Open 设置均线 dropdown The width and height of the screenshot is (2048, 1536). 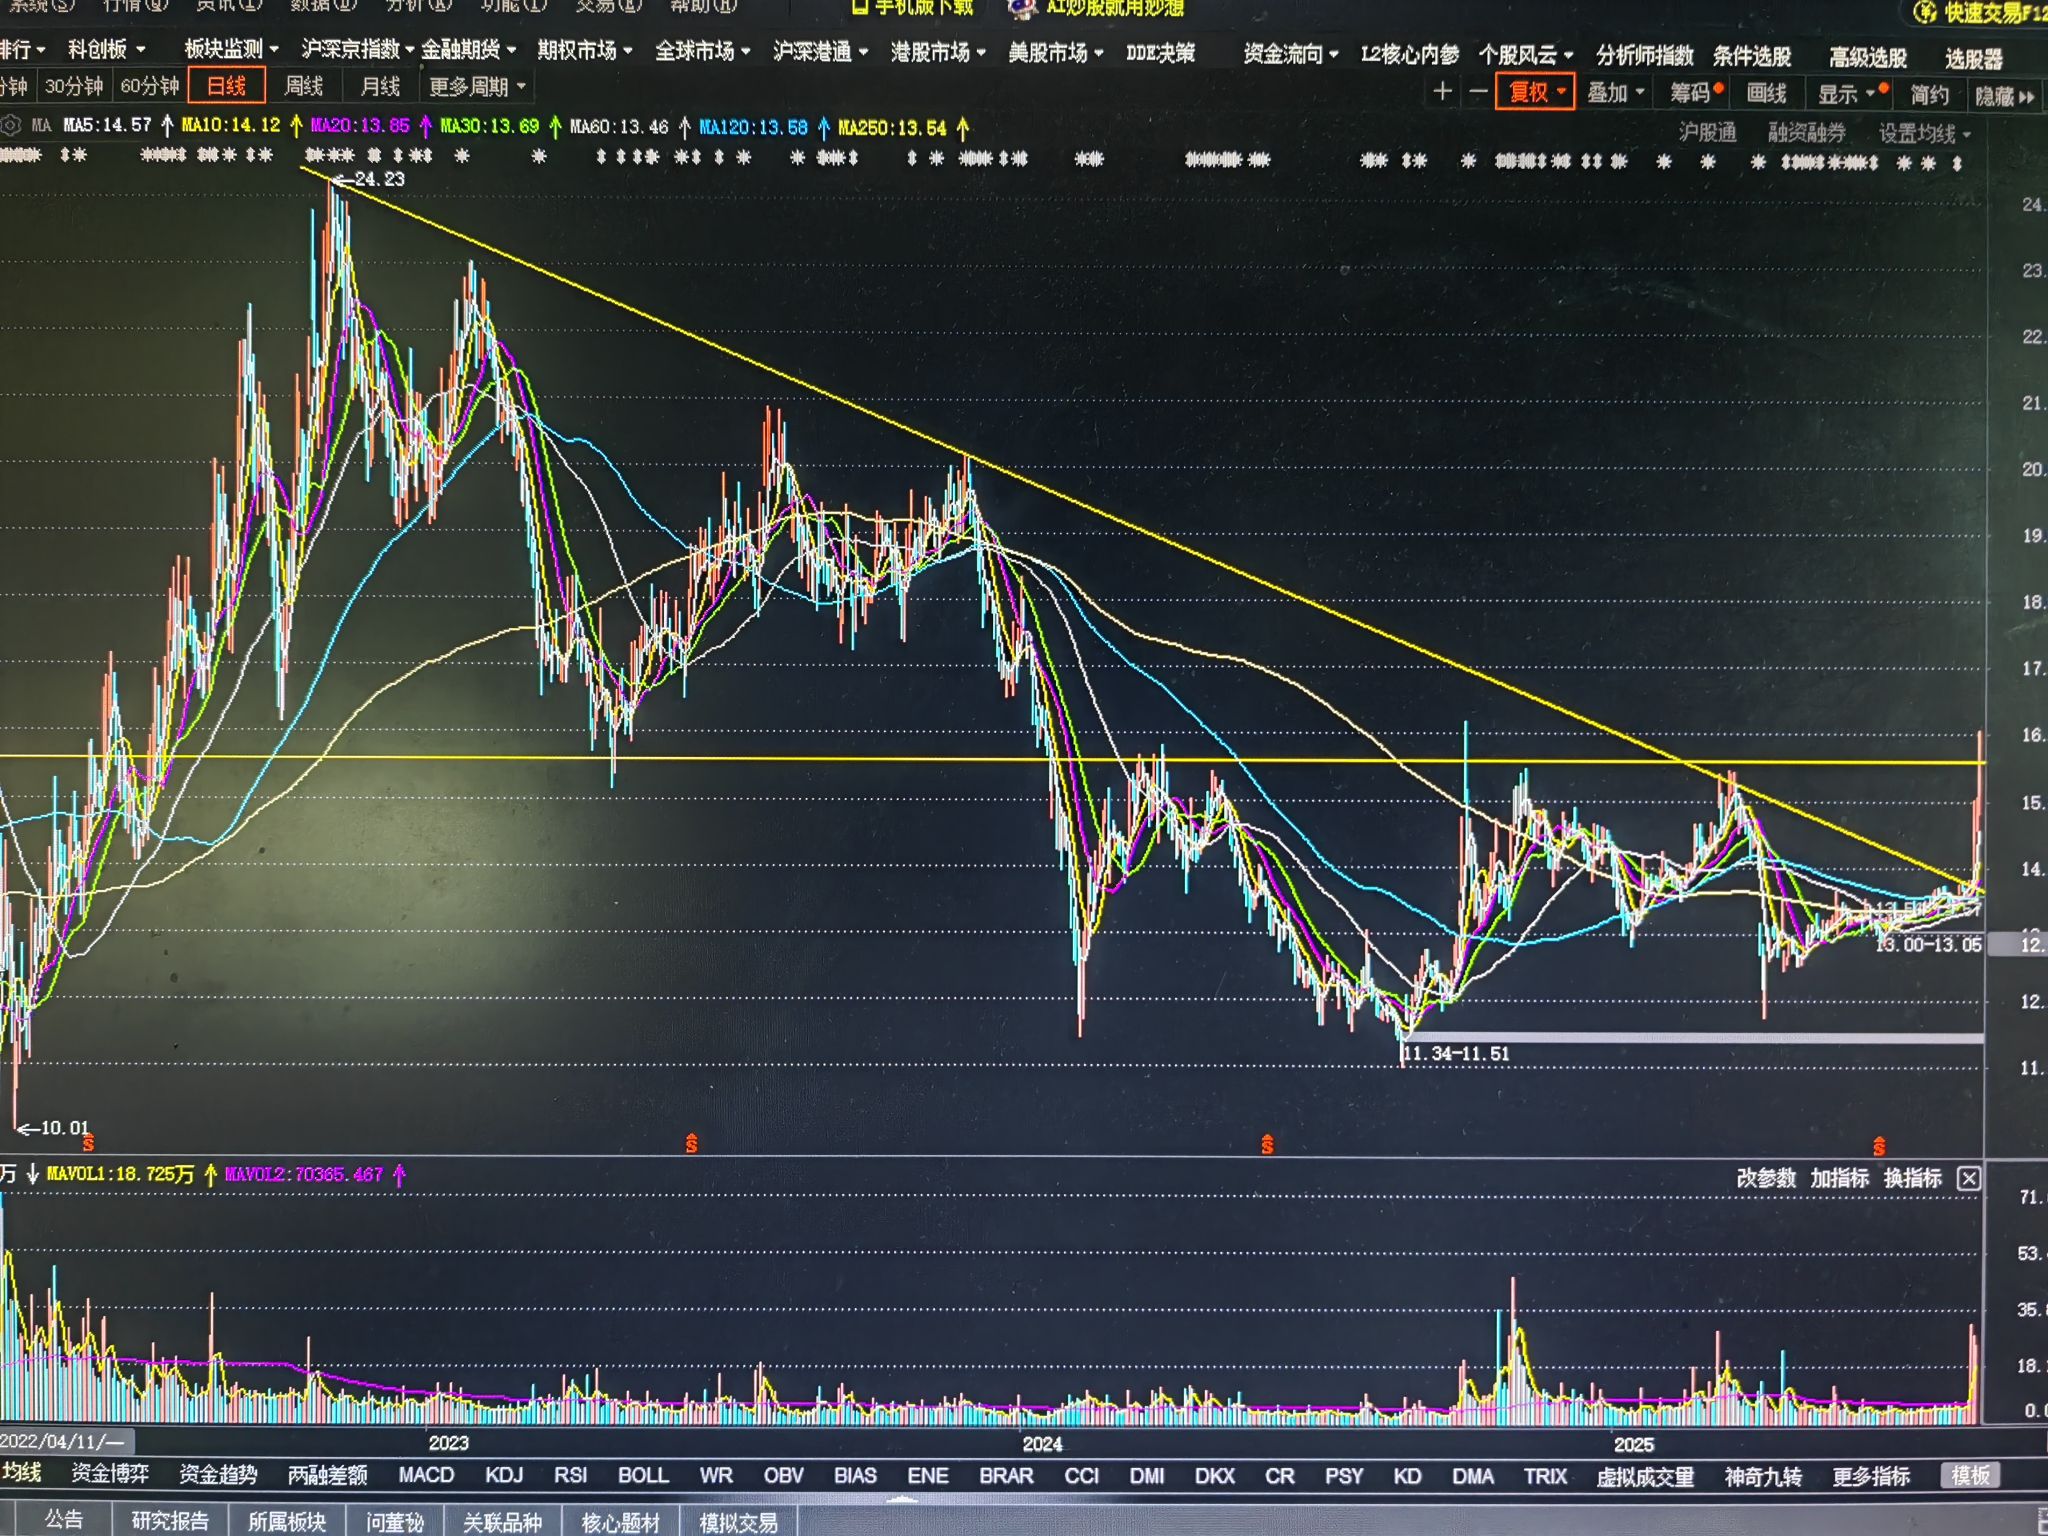tap(1925, 133)
